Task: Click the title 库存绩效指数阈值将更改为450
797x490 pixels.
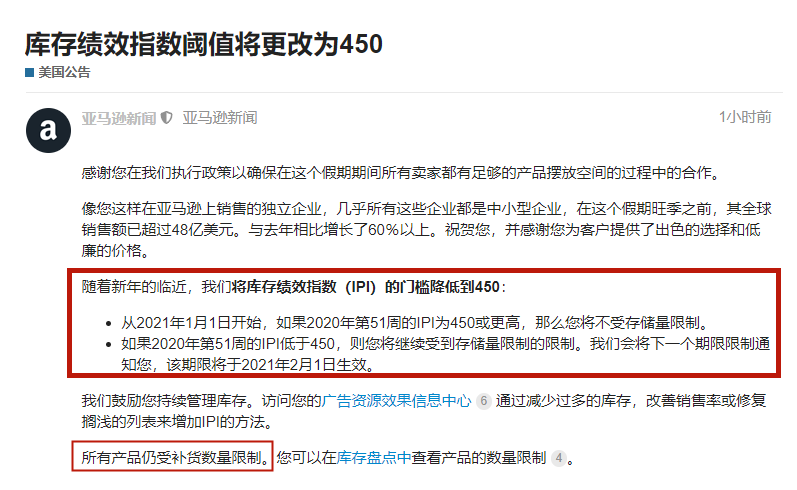Action: (203, 44)
